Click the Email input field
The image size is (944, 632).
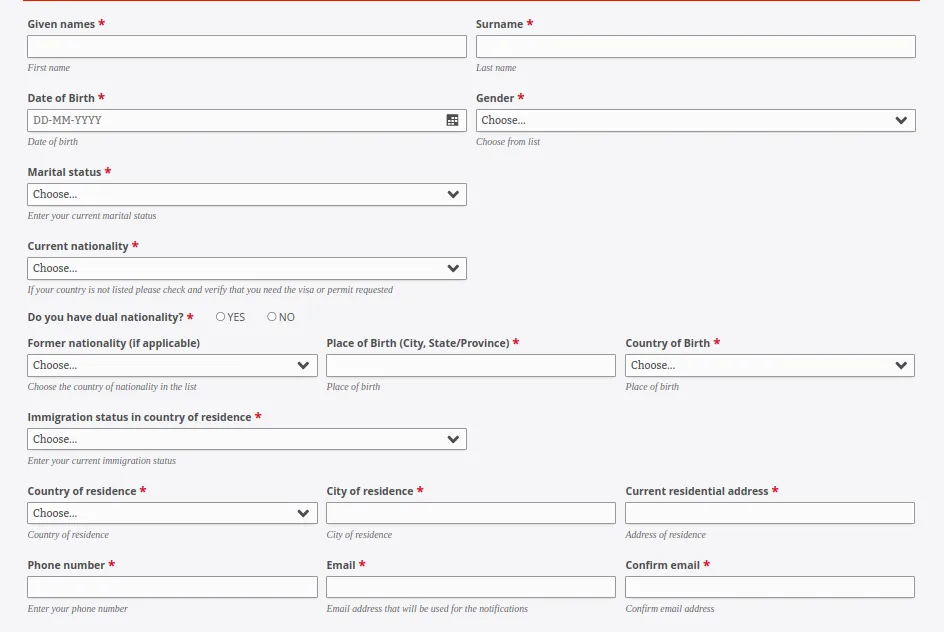click(x=470, y=586)
